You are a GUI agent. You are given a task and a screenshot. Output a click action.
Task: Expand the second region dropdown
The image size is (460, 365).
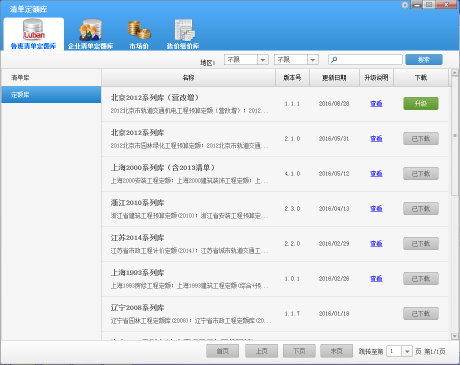[313, 60]
